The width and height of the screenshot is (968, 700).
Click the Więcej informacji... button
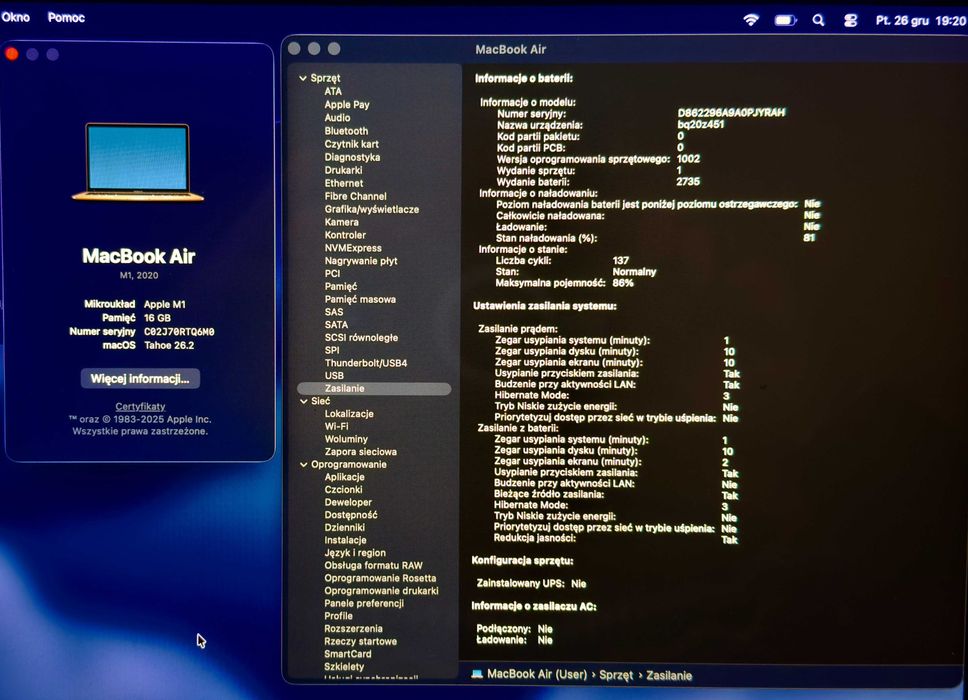click(x=140, y=378)
